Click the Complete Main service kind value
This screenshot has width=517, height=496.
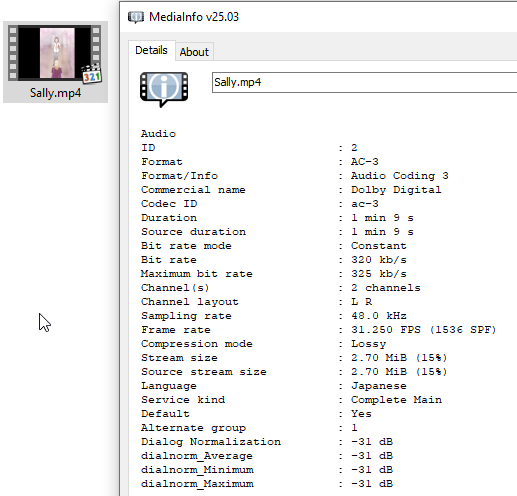396,400
